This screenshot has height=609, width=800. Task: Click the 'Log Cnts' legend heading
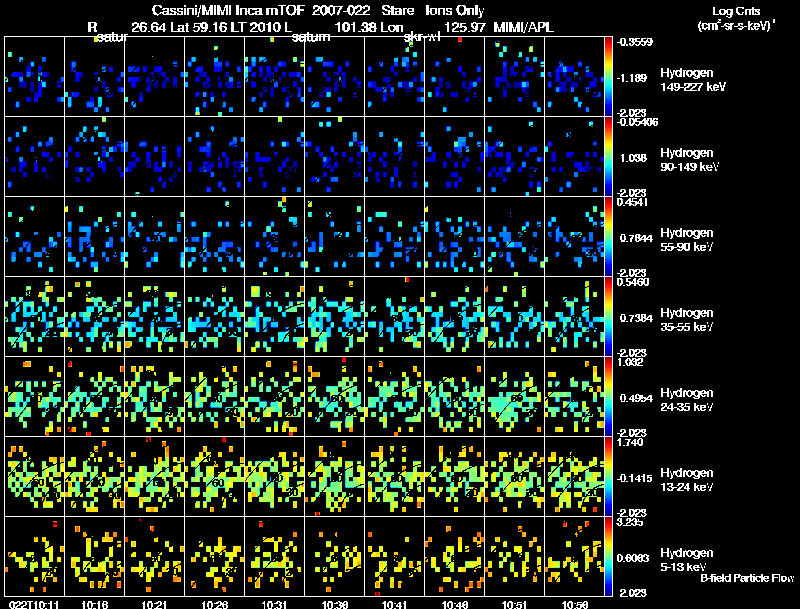tap(736, 11)
